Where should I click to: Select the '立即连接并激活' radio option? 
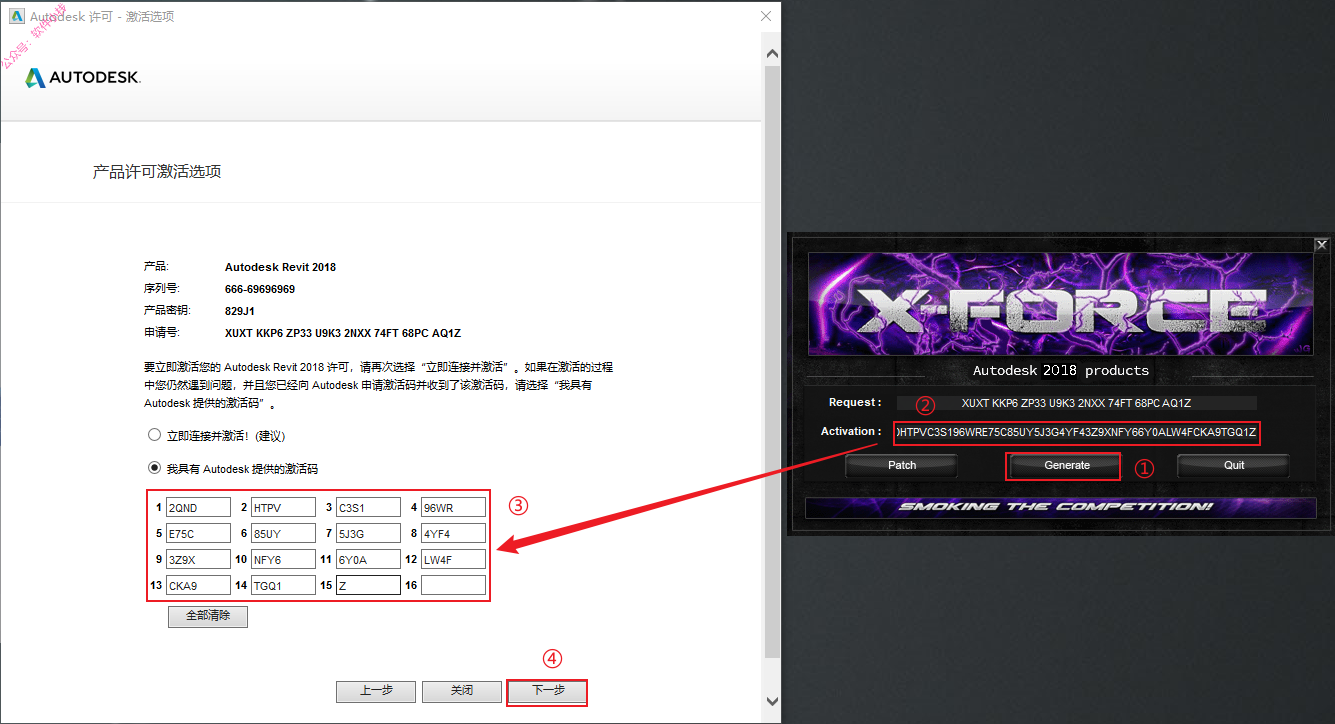coord(154,435)
